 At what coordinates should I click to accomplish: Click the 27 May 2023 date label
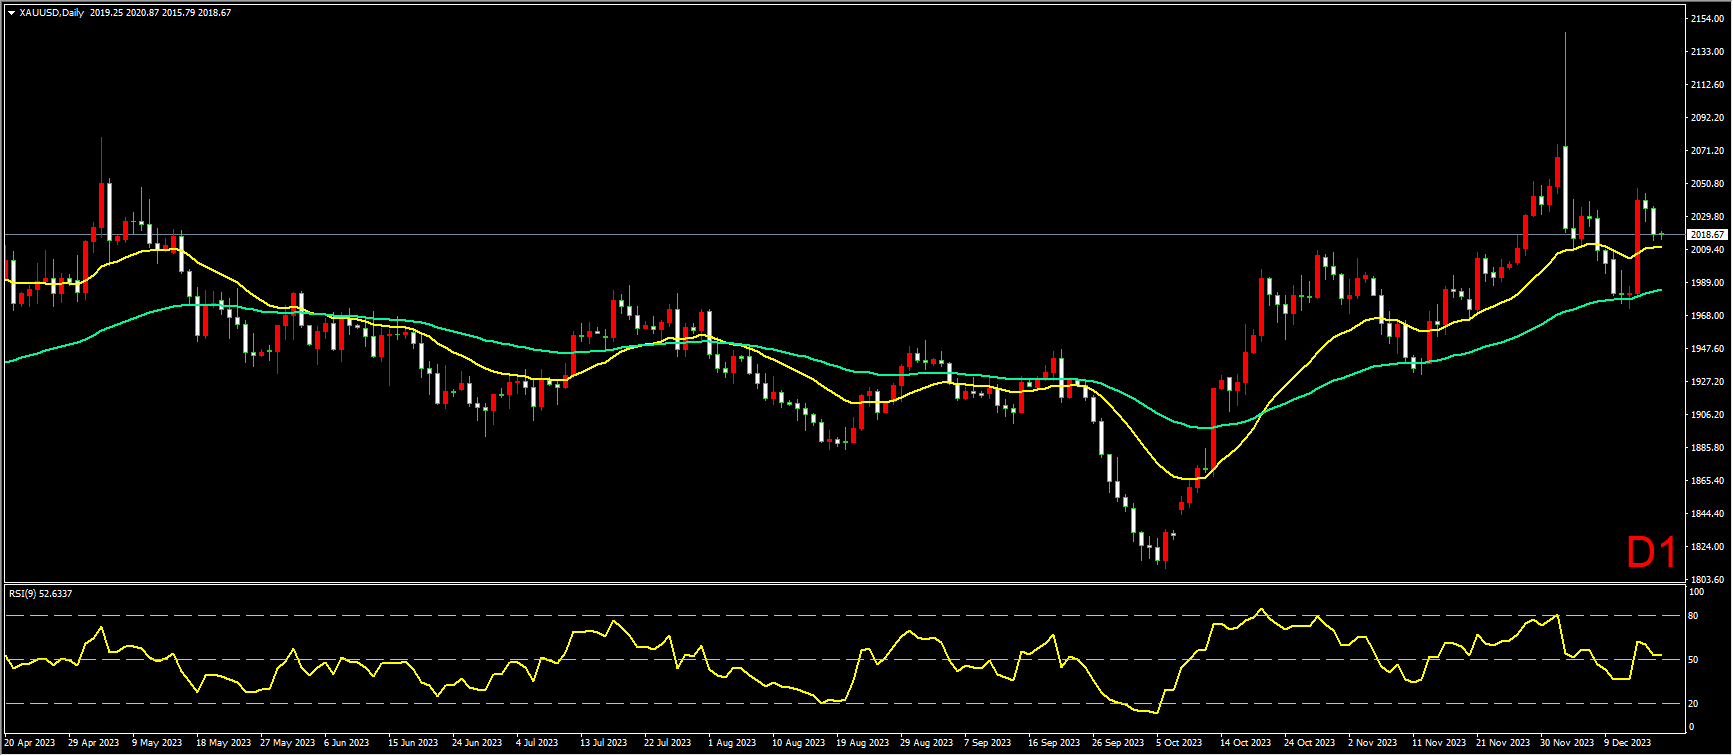coord(288,744)
